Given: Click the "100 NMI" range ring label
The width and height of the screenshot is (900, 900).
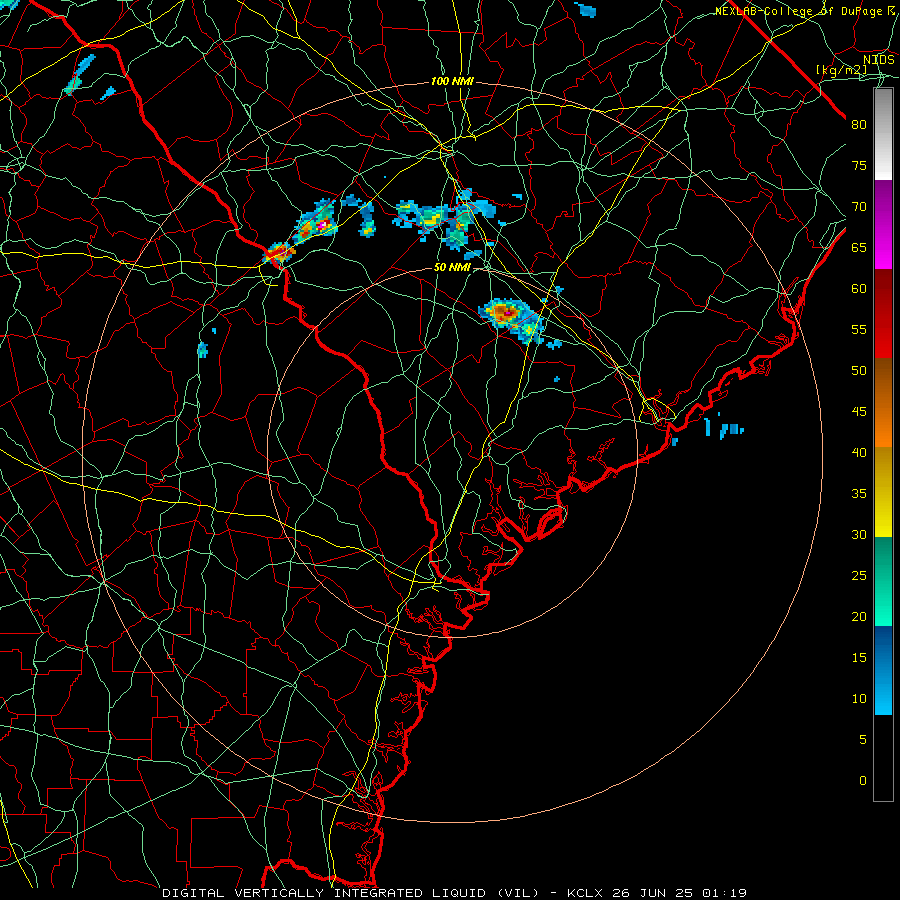Looking at the screenshot, I should coord(452,82).
